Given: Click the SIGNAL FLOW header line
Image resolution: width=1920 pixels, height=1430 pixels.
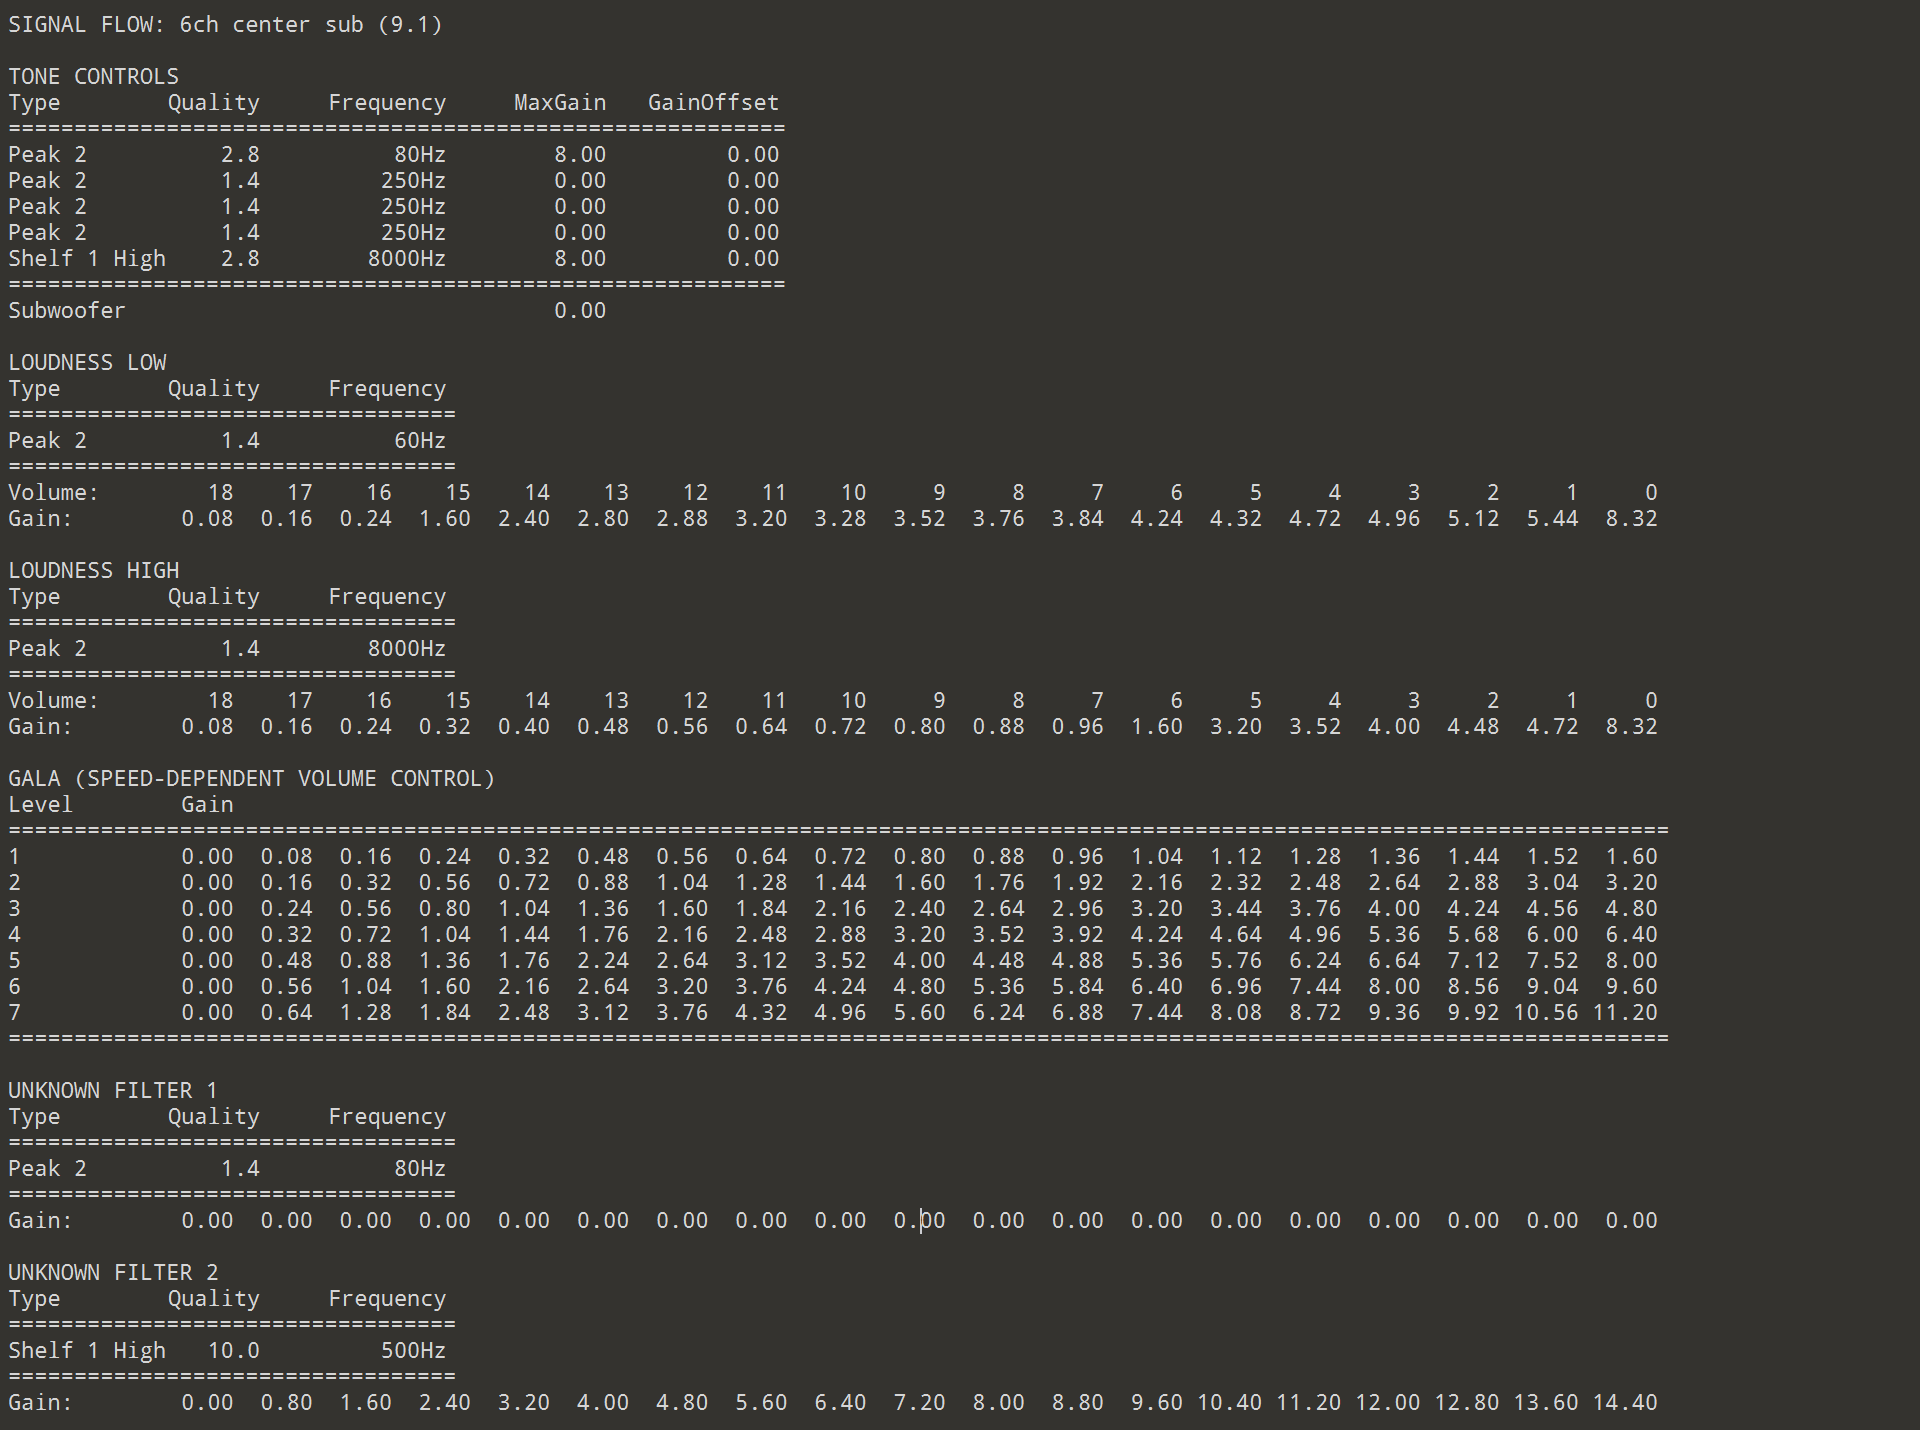Looking at the screenshot, I should point(225,24).
